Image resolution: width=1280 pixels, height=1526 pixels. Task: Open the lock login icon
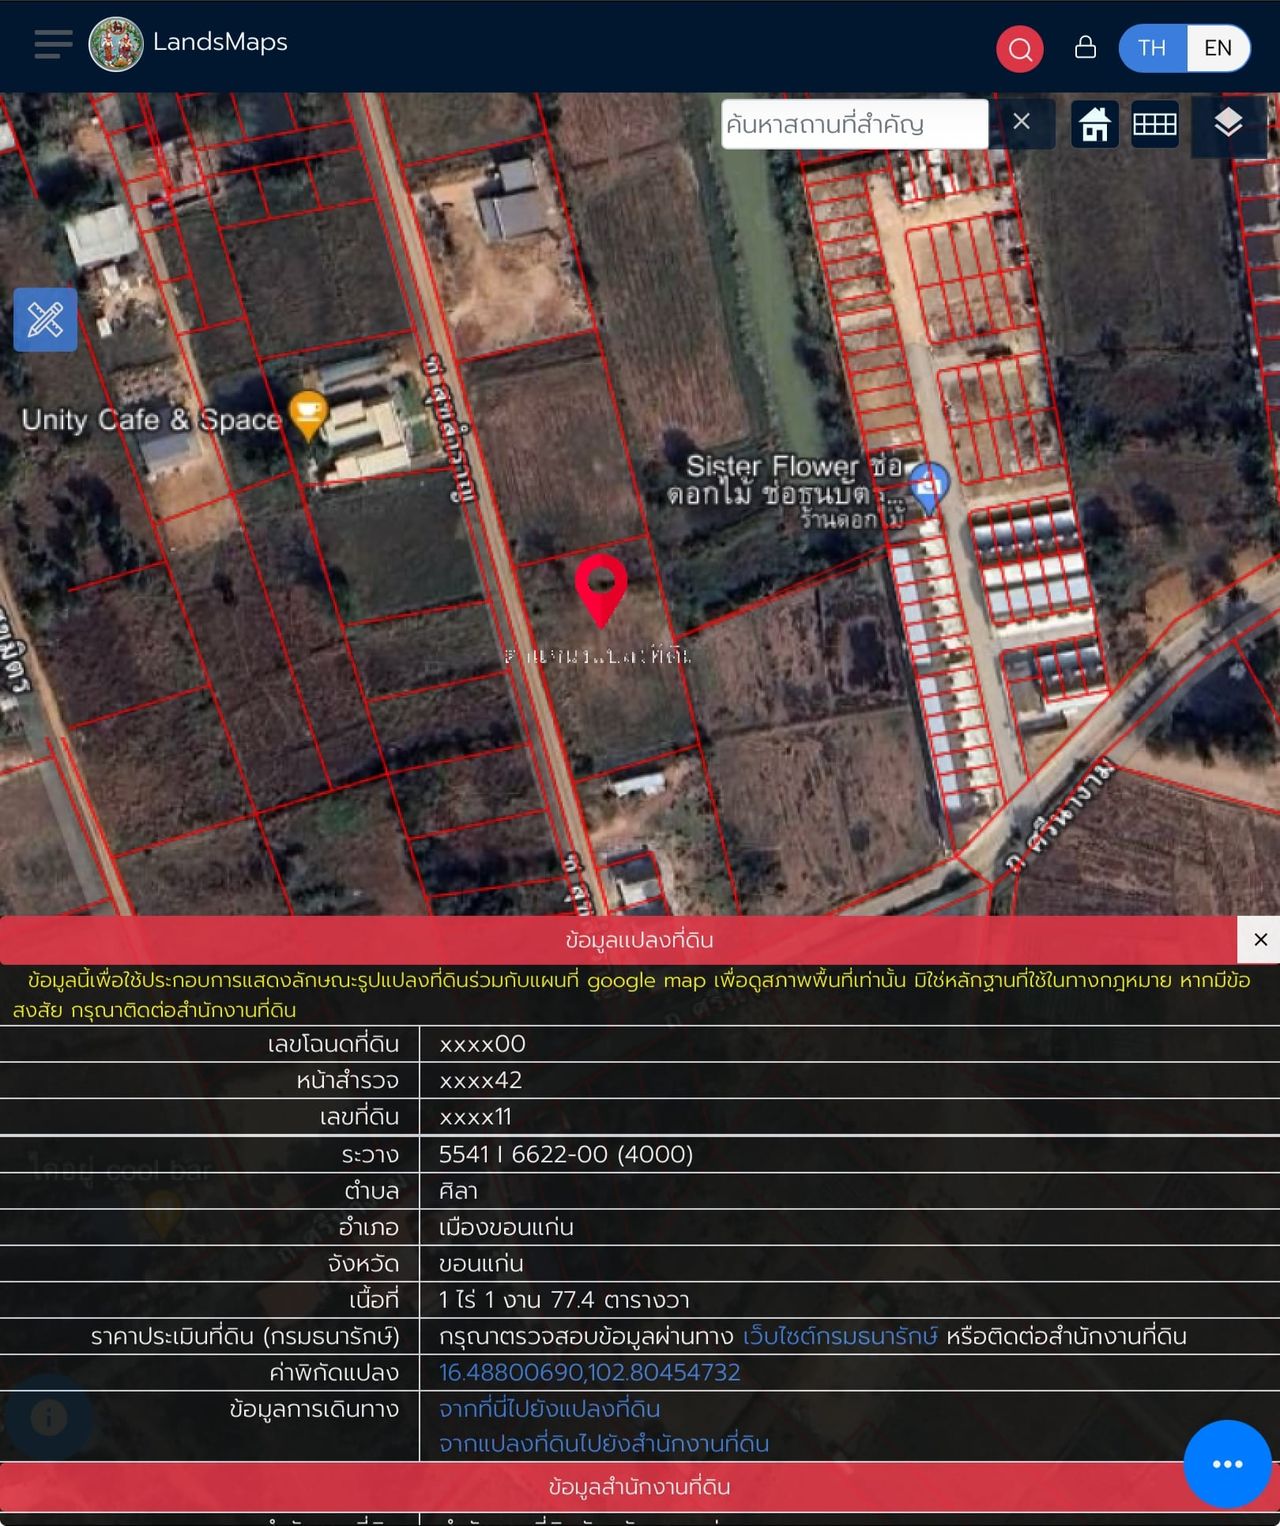[x=1085, y=48]
